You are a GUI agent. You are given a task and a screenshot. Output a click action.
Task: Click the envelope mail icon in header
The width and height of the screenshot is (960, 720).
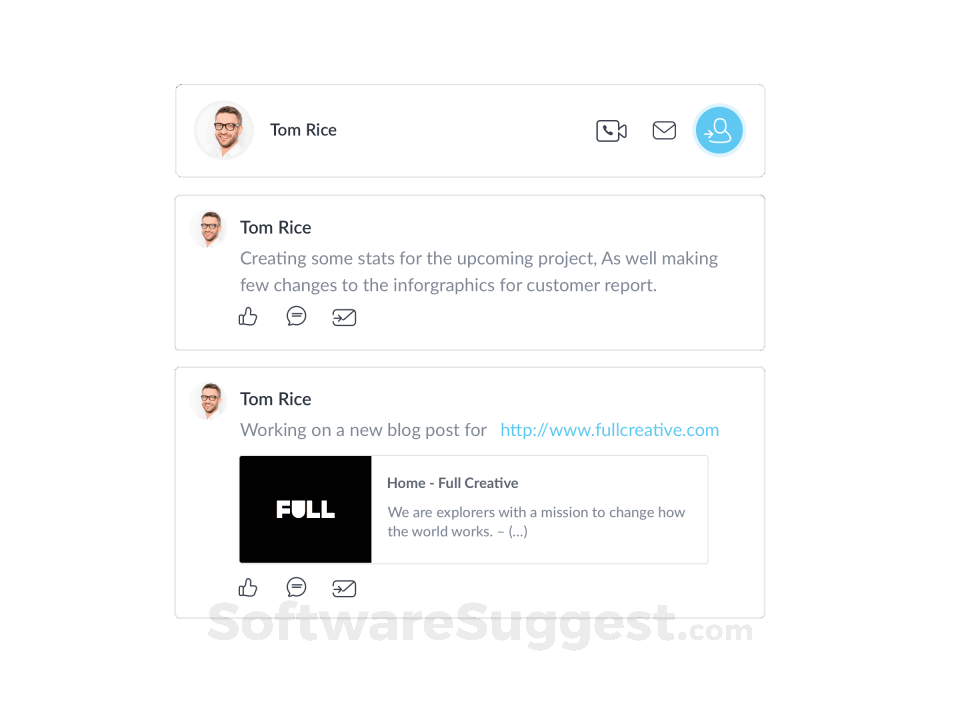click(x=664, y=130)
